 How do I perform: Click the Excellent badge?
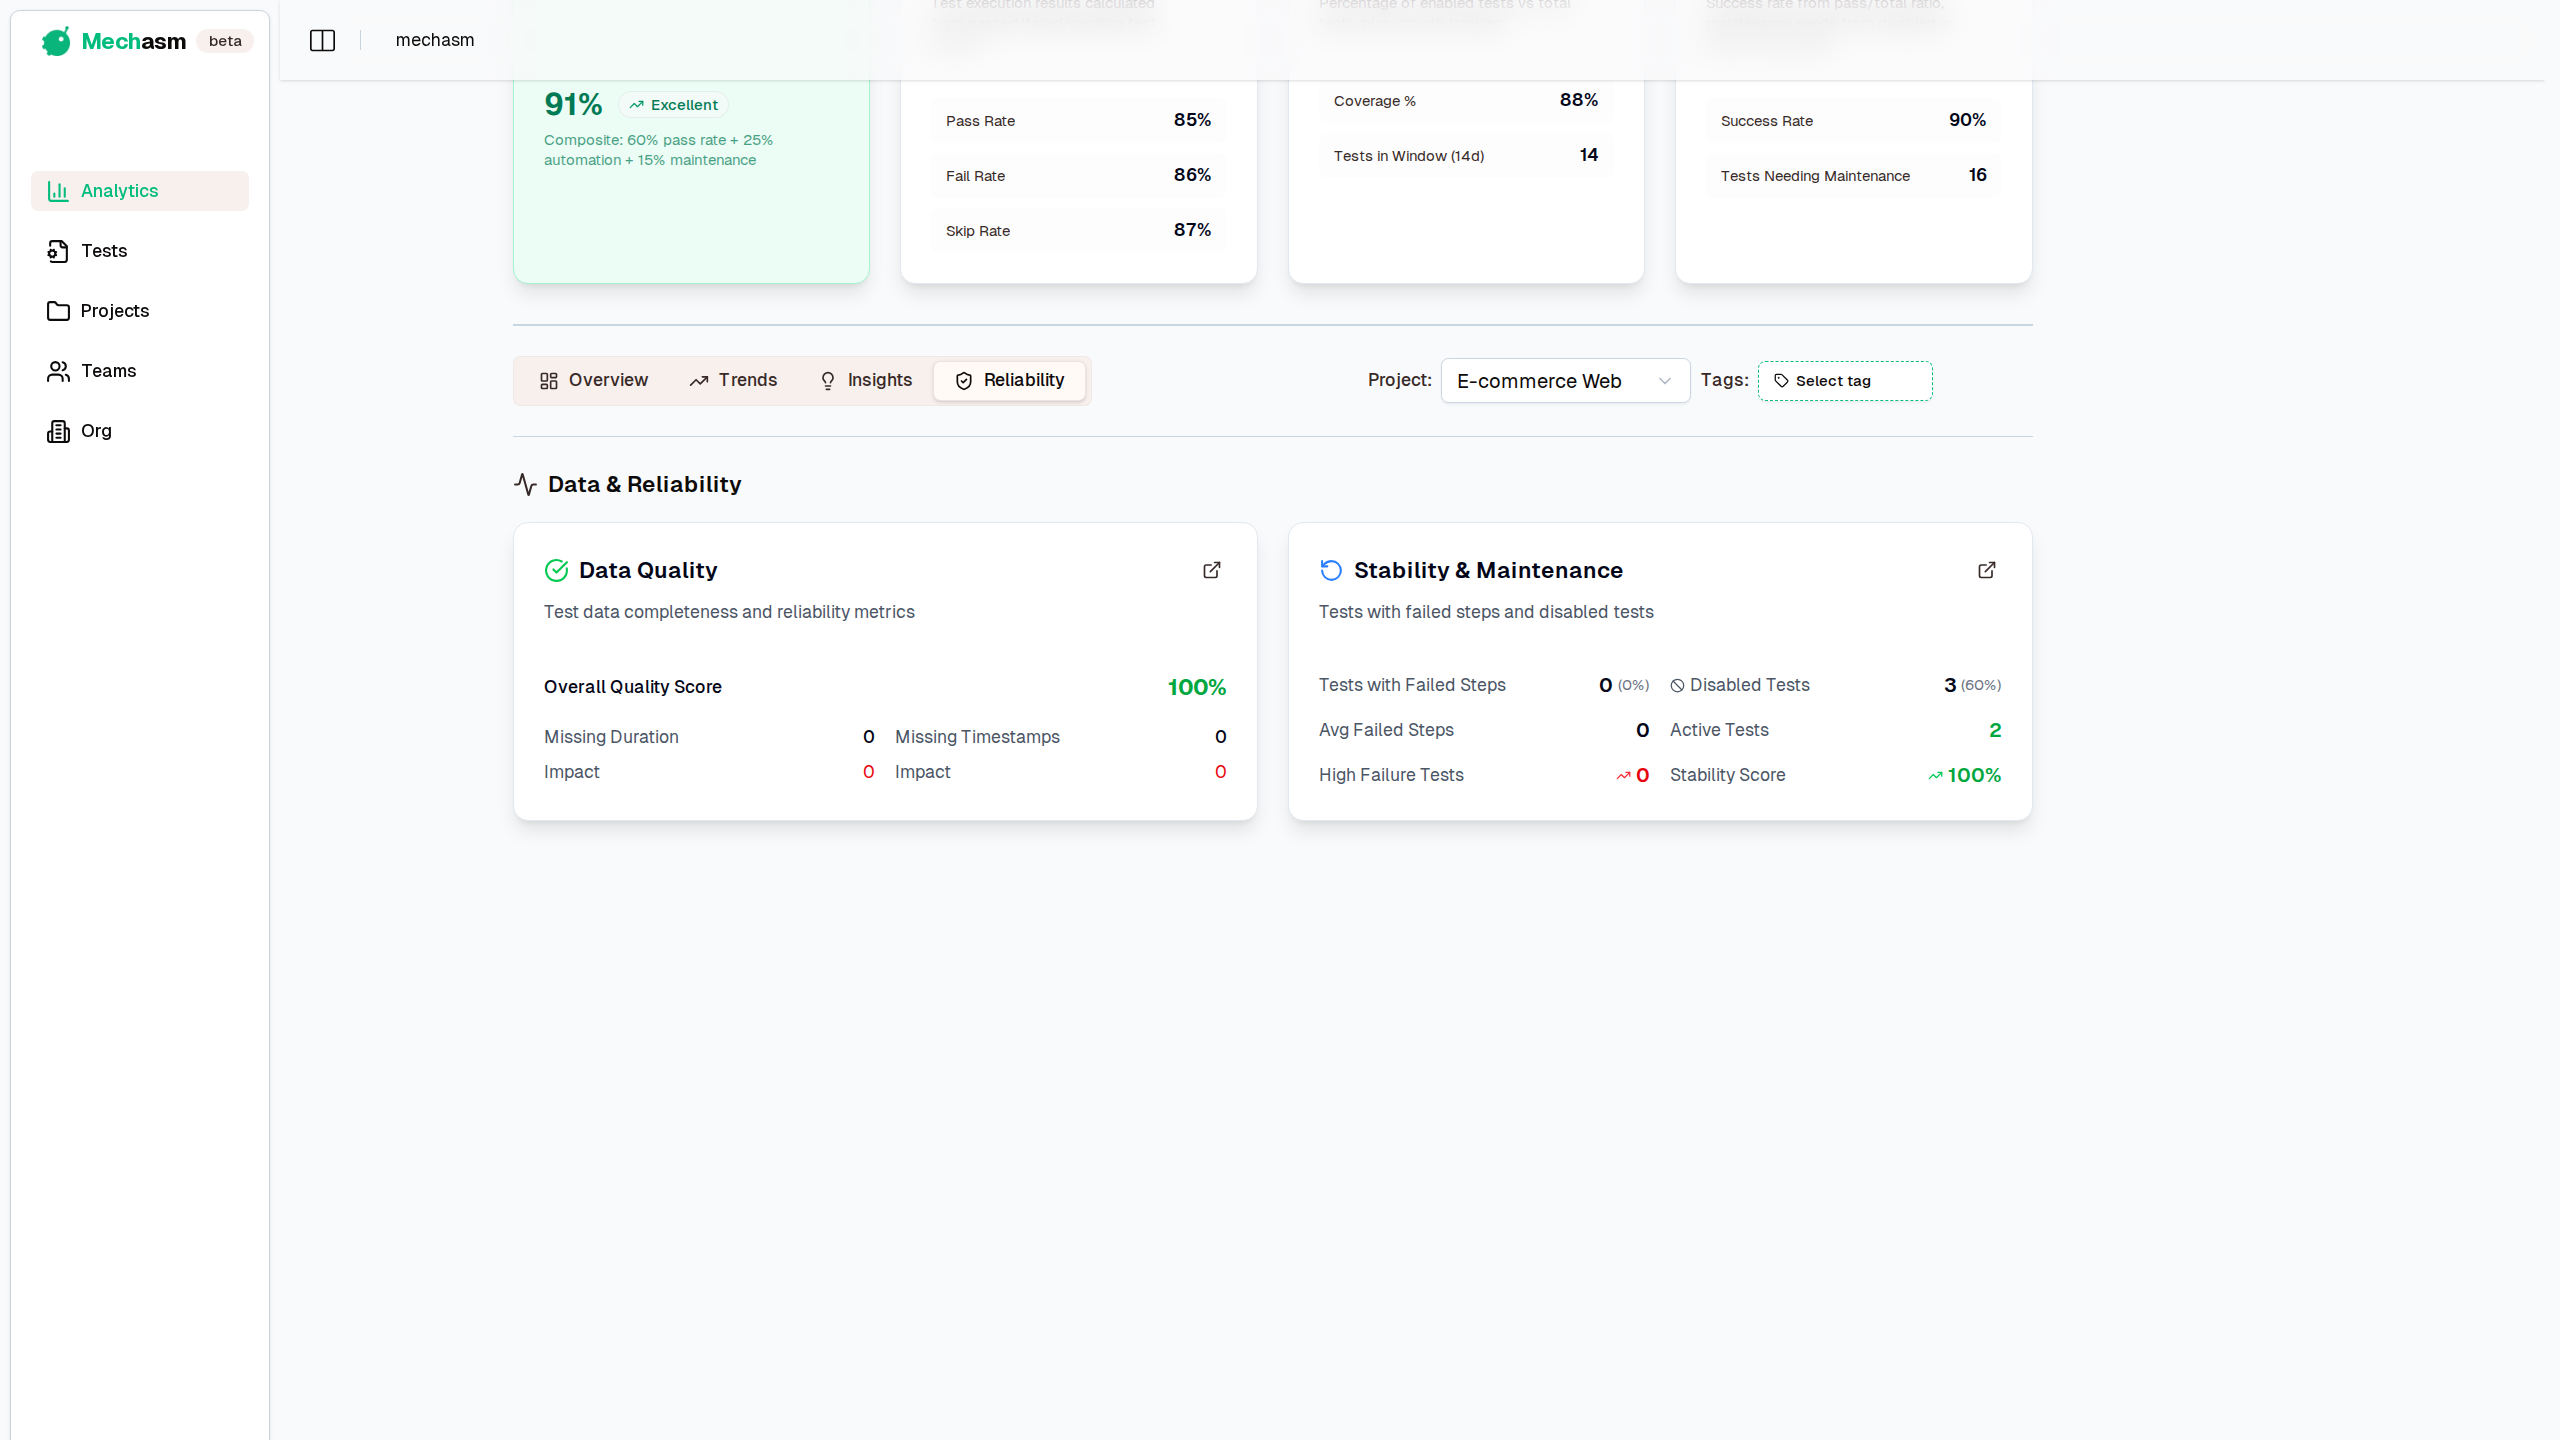coord(673,104)
